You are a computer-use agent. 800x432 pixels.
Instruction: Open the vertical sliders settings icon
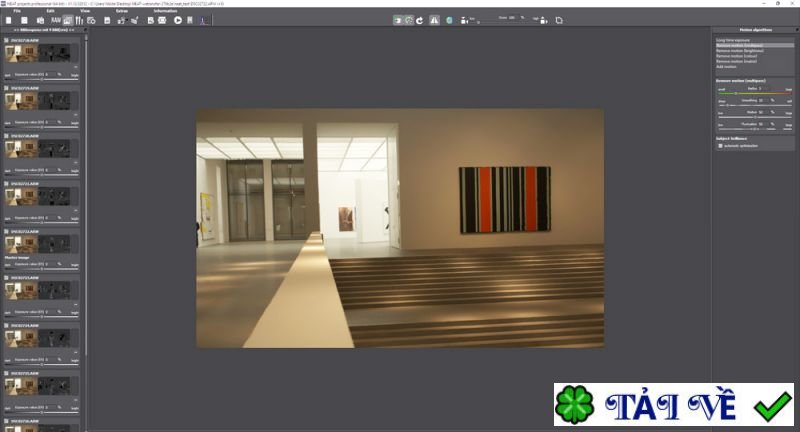coord(79,20)
